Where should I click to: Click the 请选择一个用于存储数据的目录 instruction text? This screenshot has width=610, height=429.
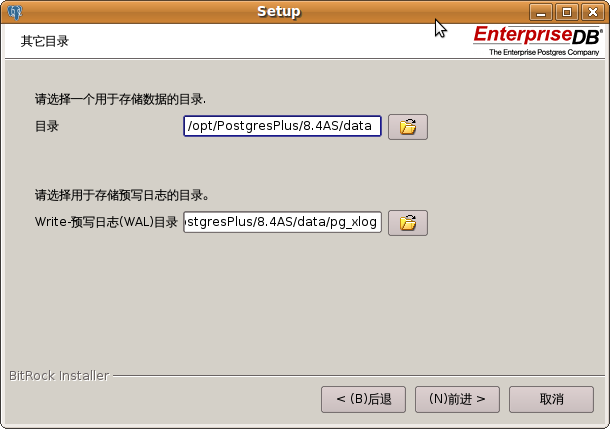(120, 99)
